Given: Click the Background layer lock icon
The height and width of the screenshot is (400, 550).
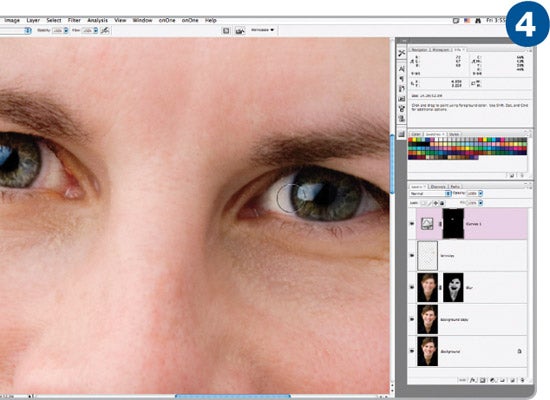Looking at the screenshot, I should click(x=519, y=351).
